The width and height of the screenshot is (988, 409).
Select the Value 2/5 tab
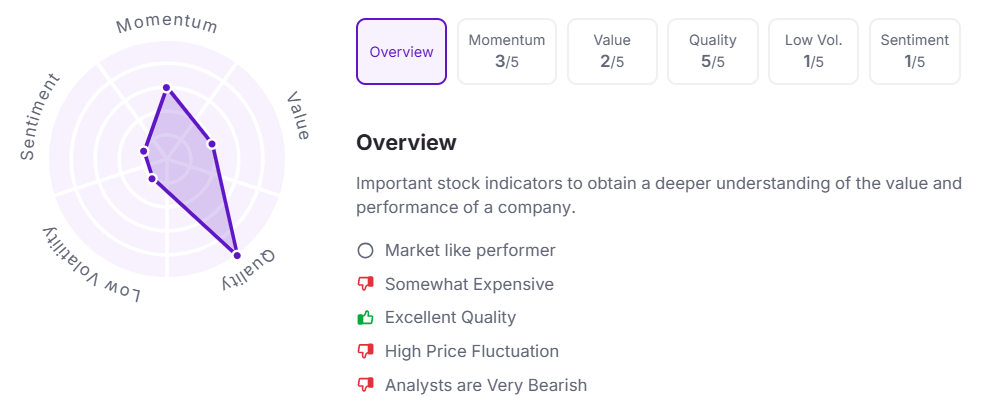(x=612, y=52)
